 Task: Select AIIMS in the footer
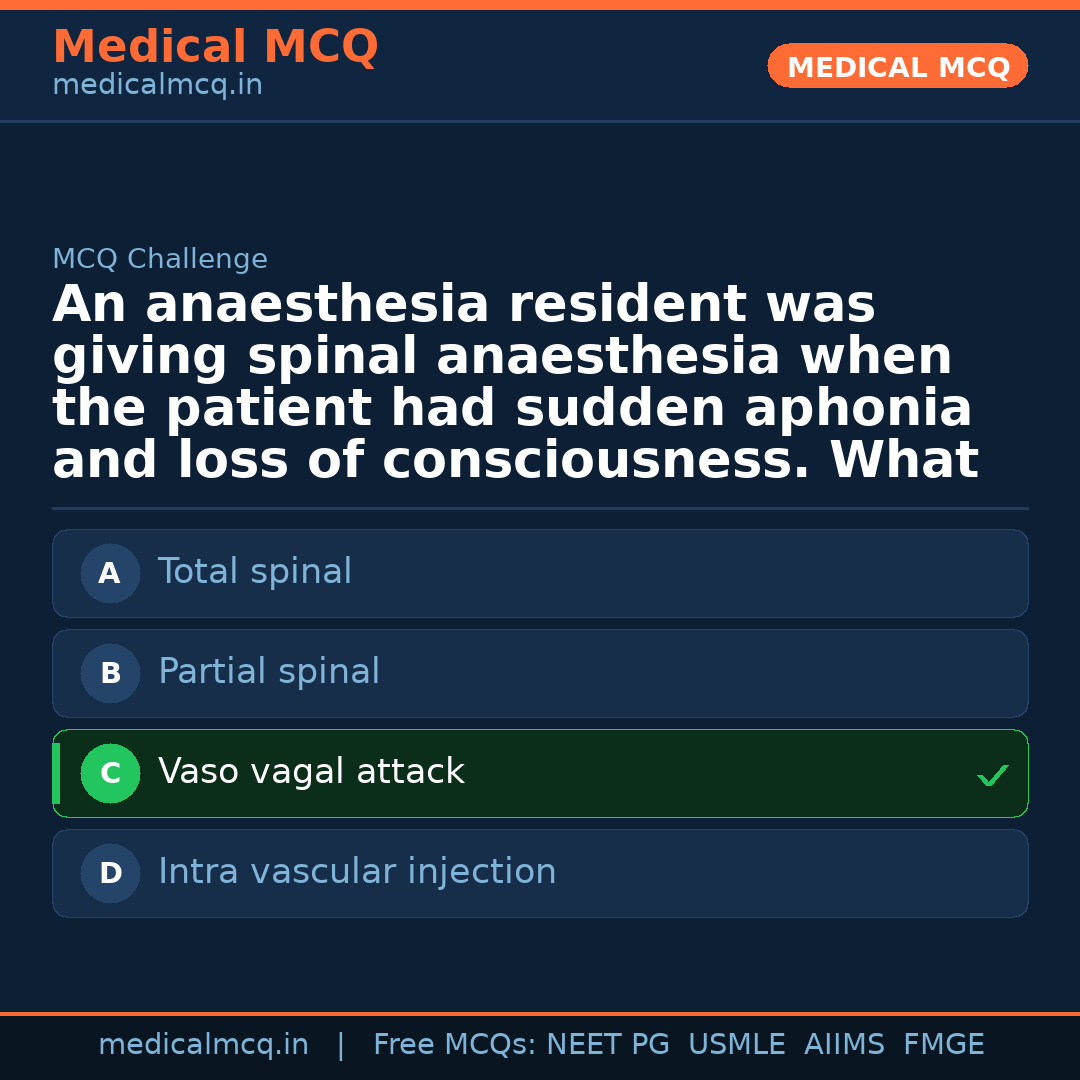click(x=844, y=1045)
